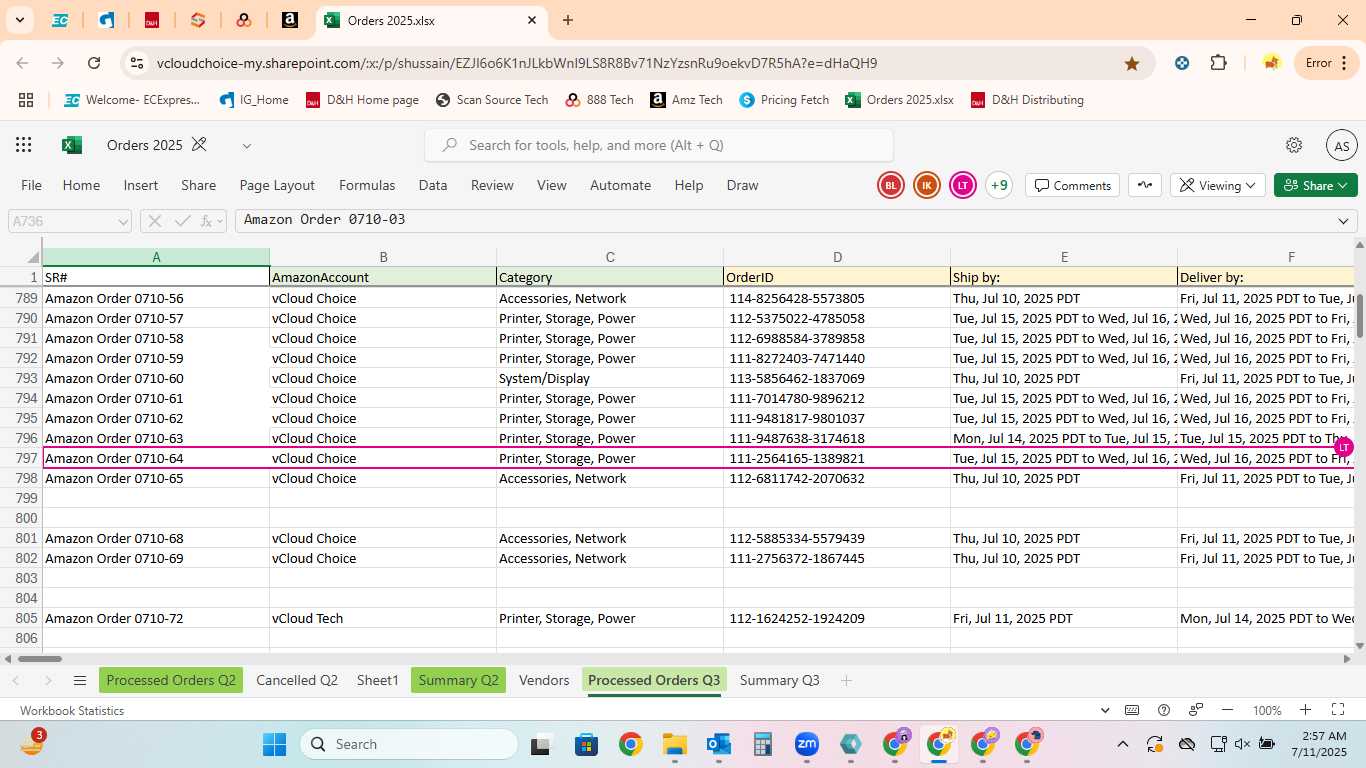1366x768 pixels.
Task: Open the Page Layout tab
Action: (x=277, y=185)
